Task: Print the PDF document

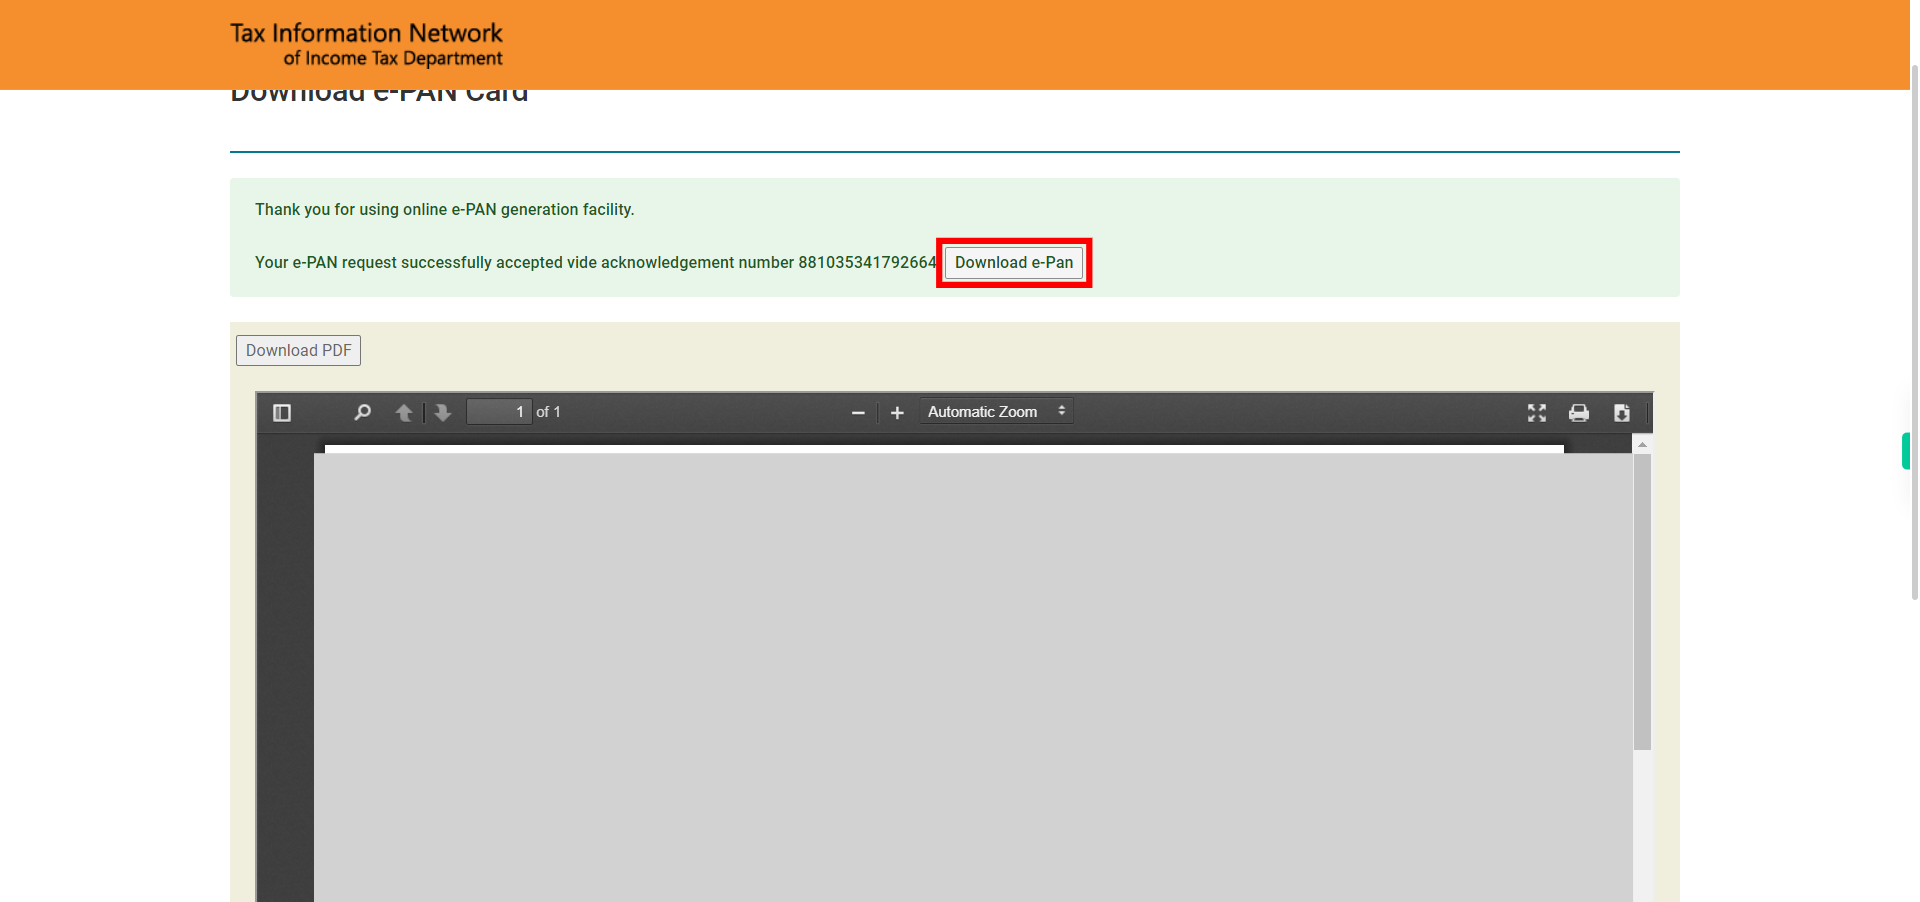Action: [x=1579, y=413]
